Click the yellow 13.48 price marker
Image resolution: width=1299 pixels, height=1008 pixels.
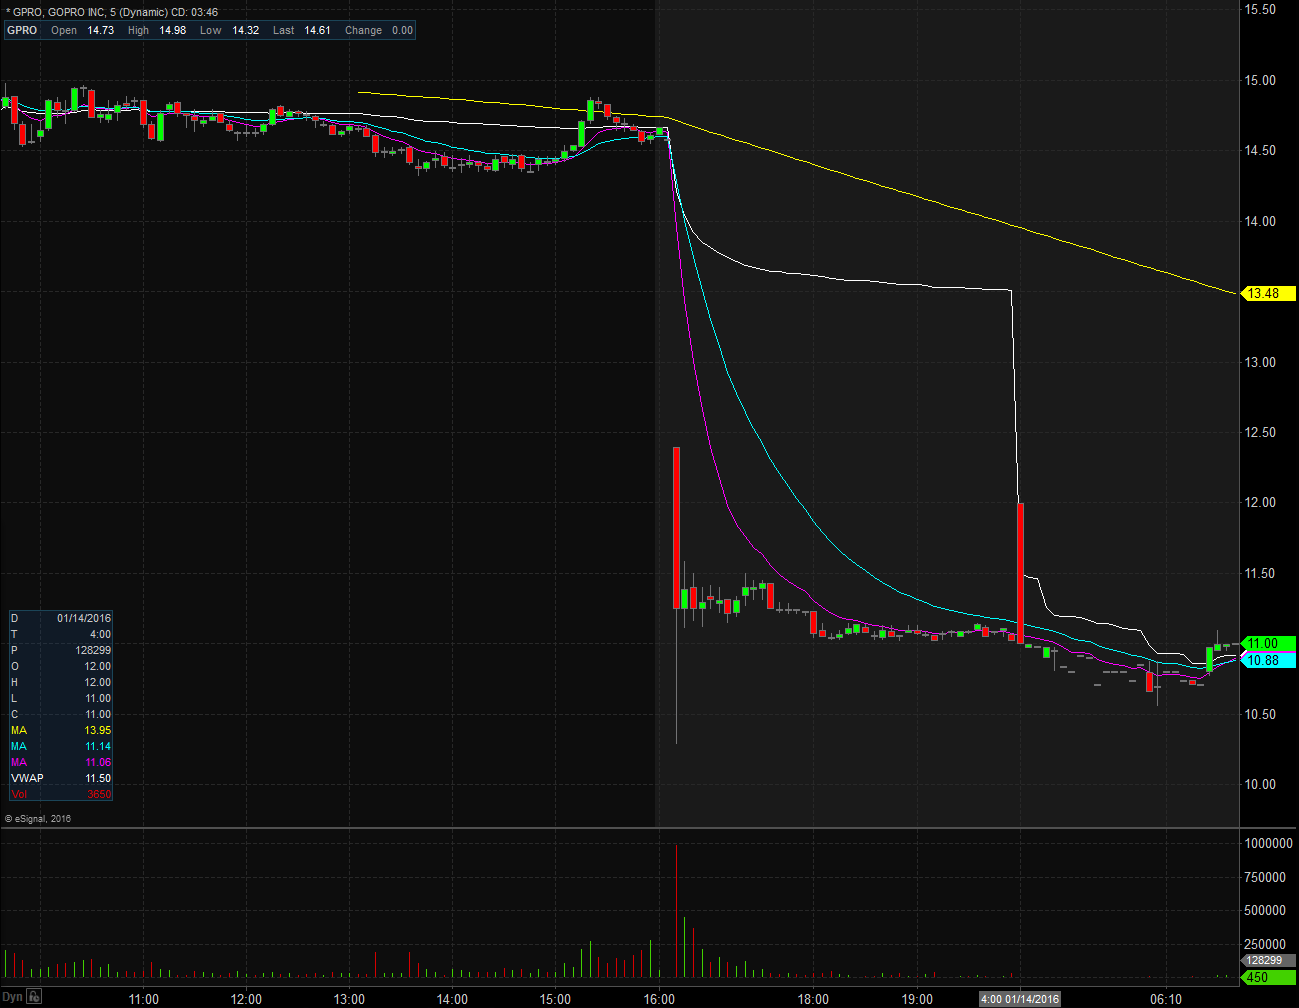coord(1264,293)
